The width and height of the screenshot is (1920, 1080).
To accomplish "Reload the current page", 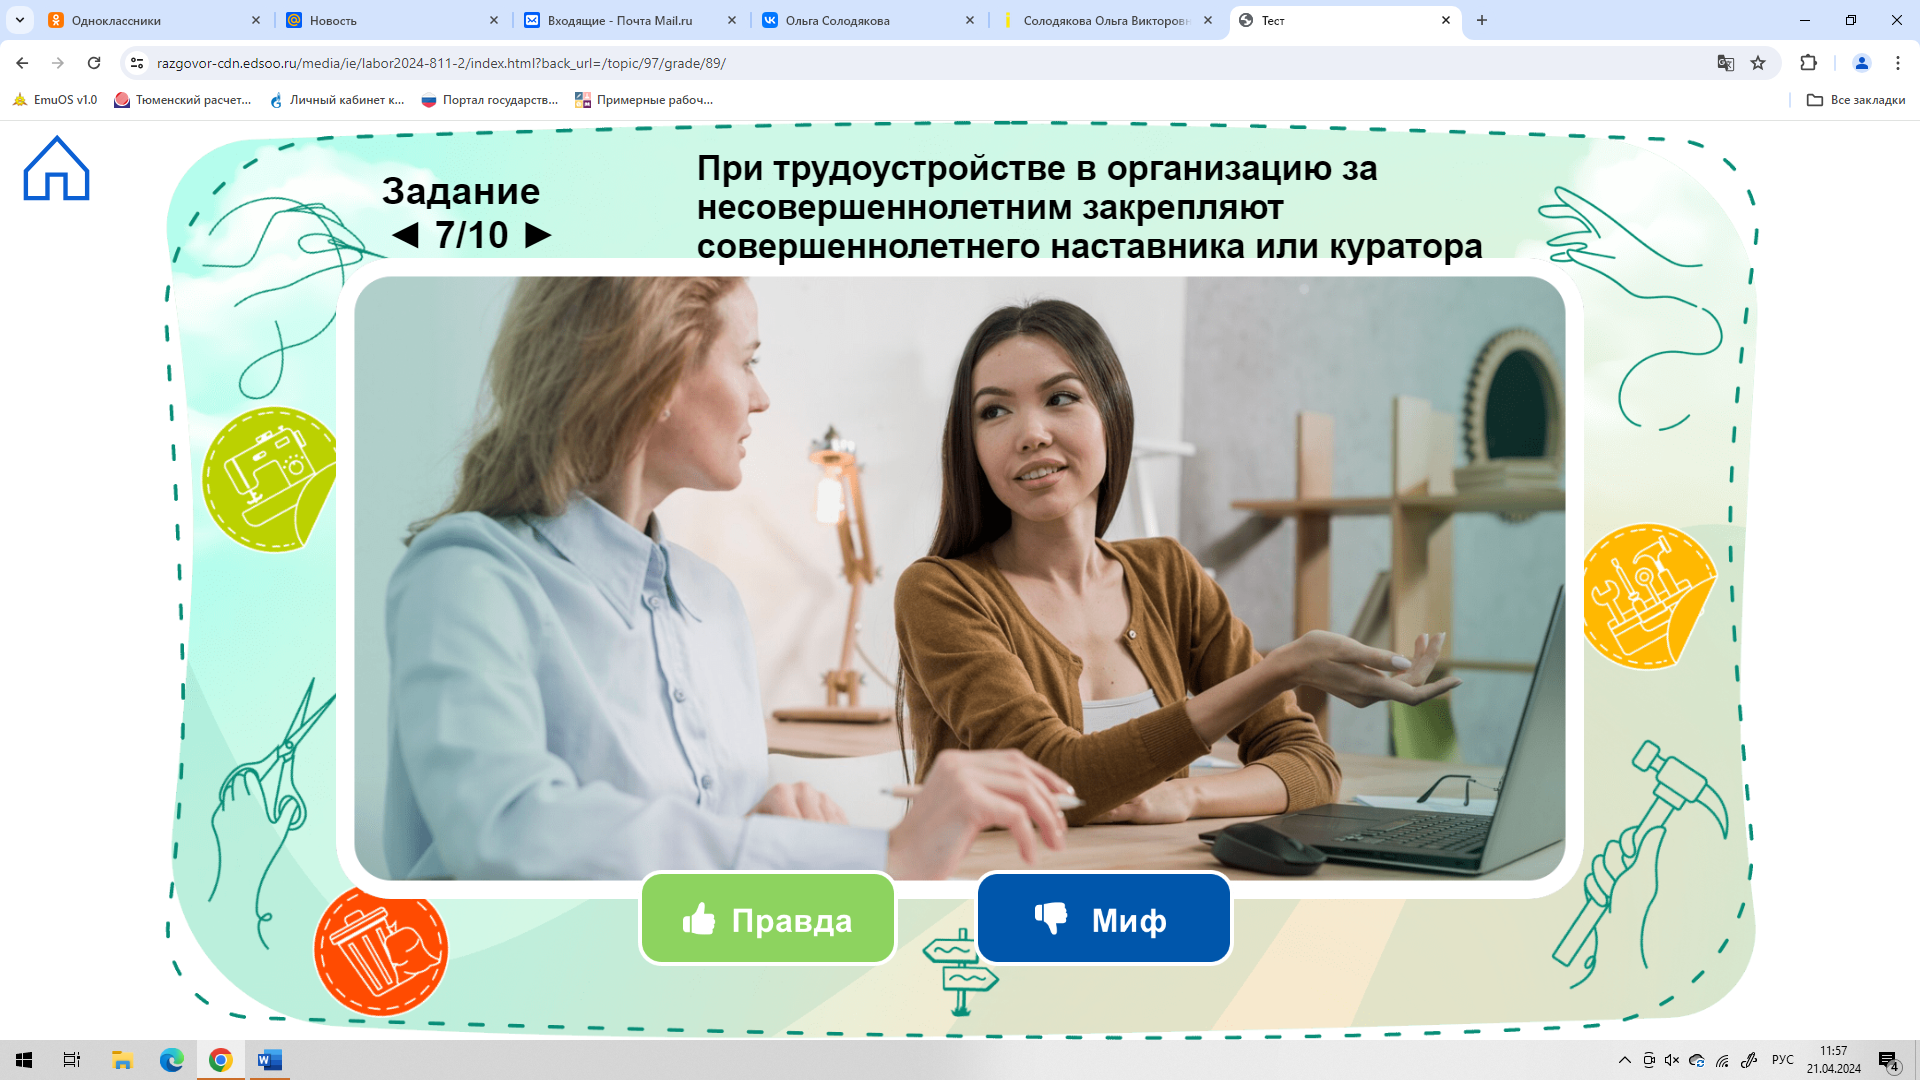I will point(94,63).
